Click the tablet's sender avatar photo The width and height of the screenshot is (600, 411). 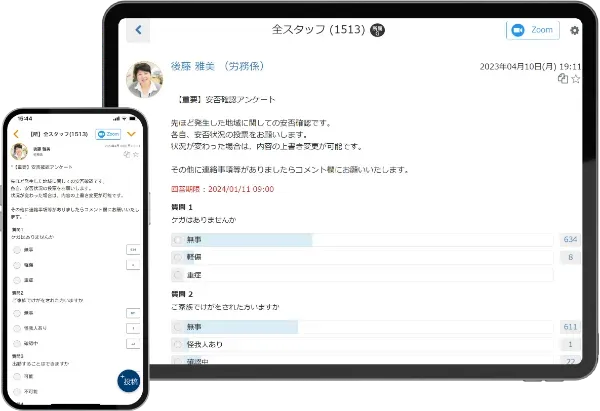point(145,79)
